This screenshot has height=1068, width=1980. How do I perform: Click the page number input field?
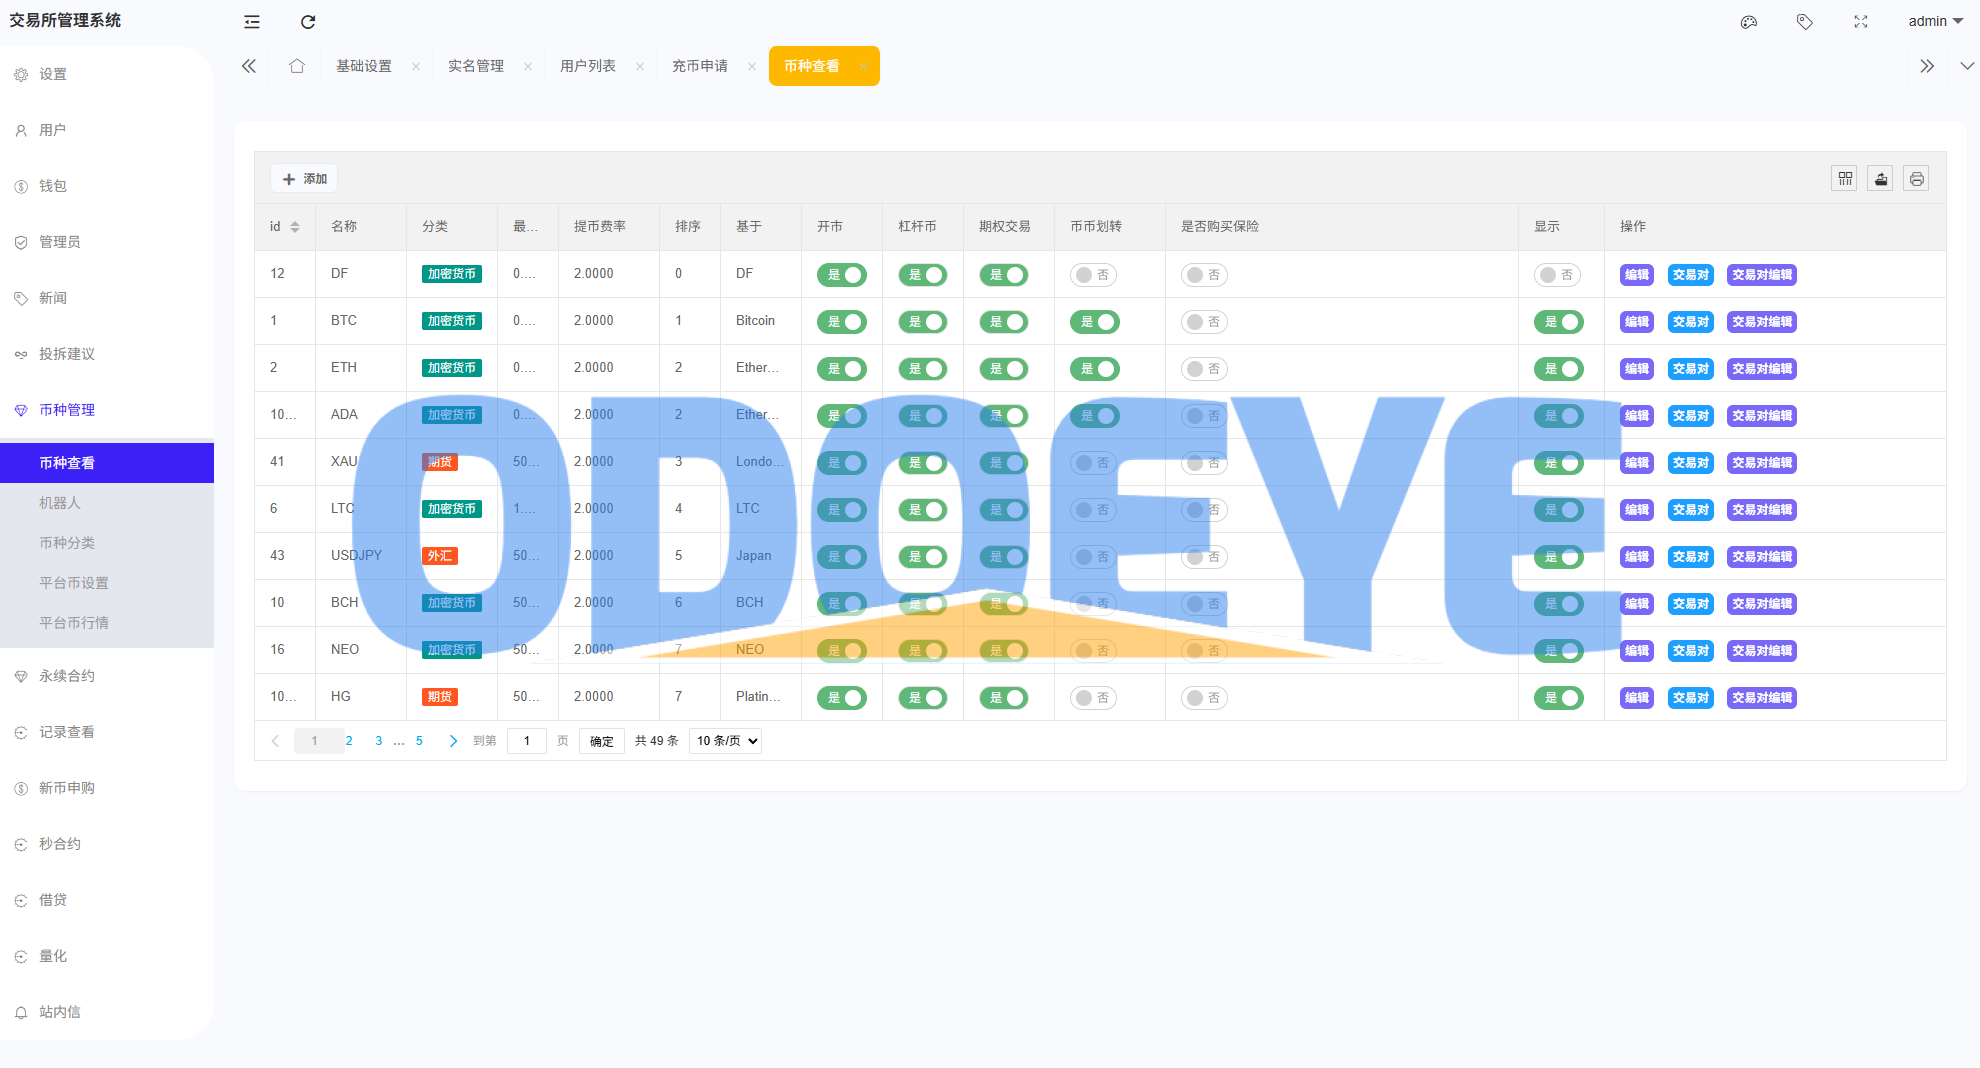[527, 741]
